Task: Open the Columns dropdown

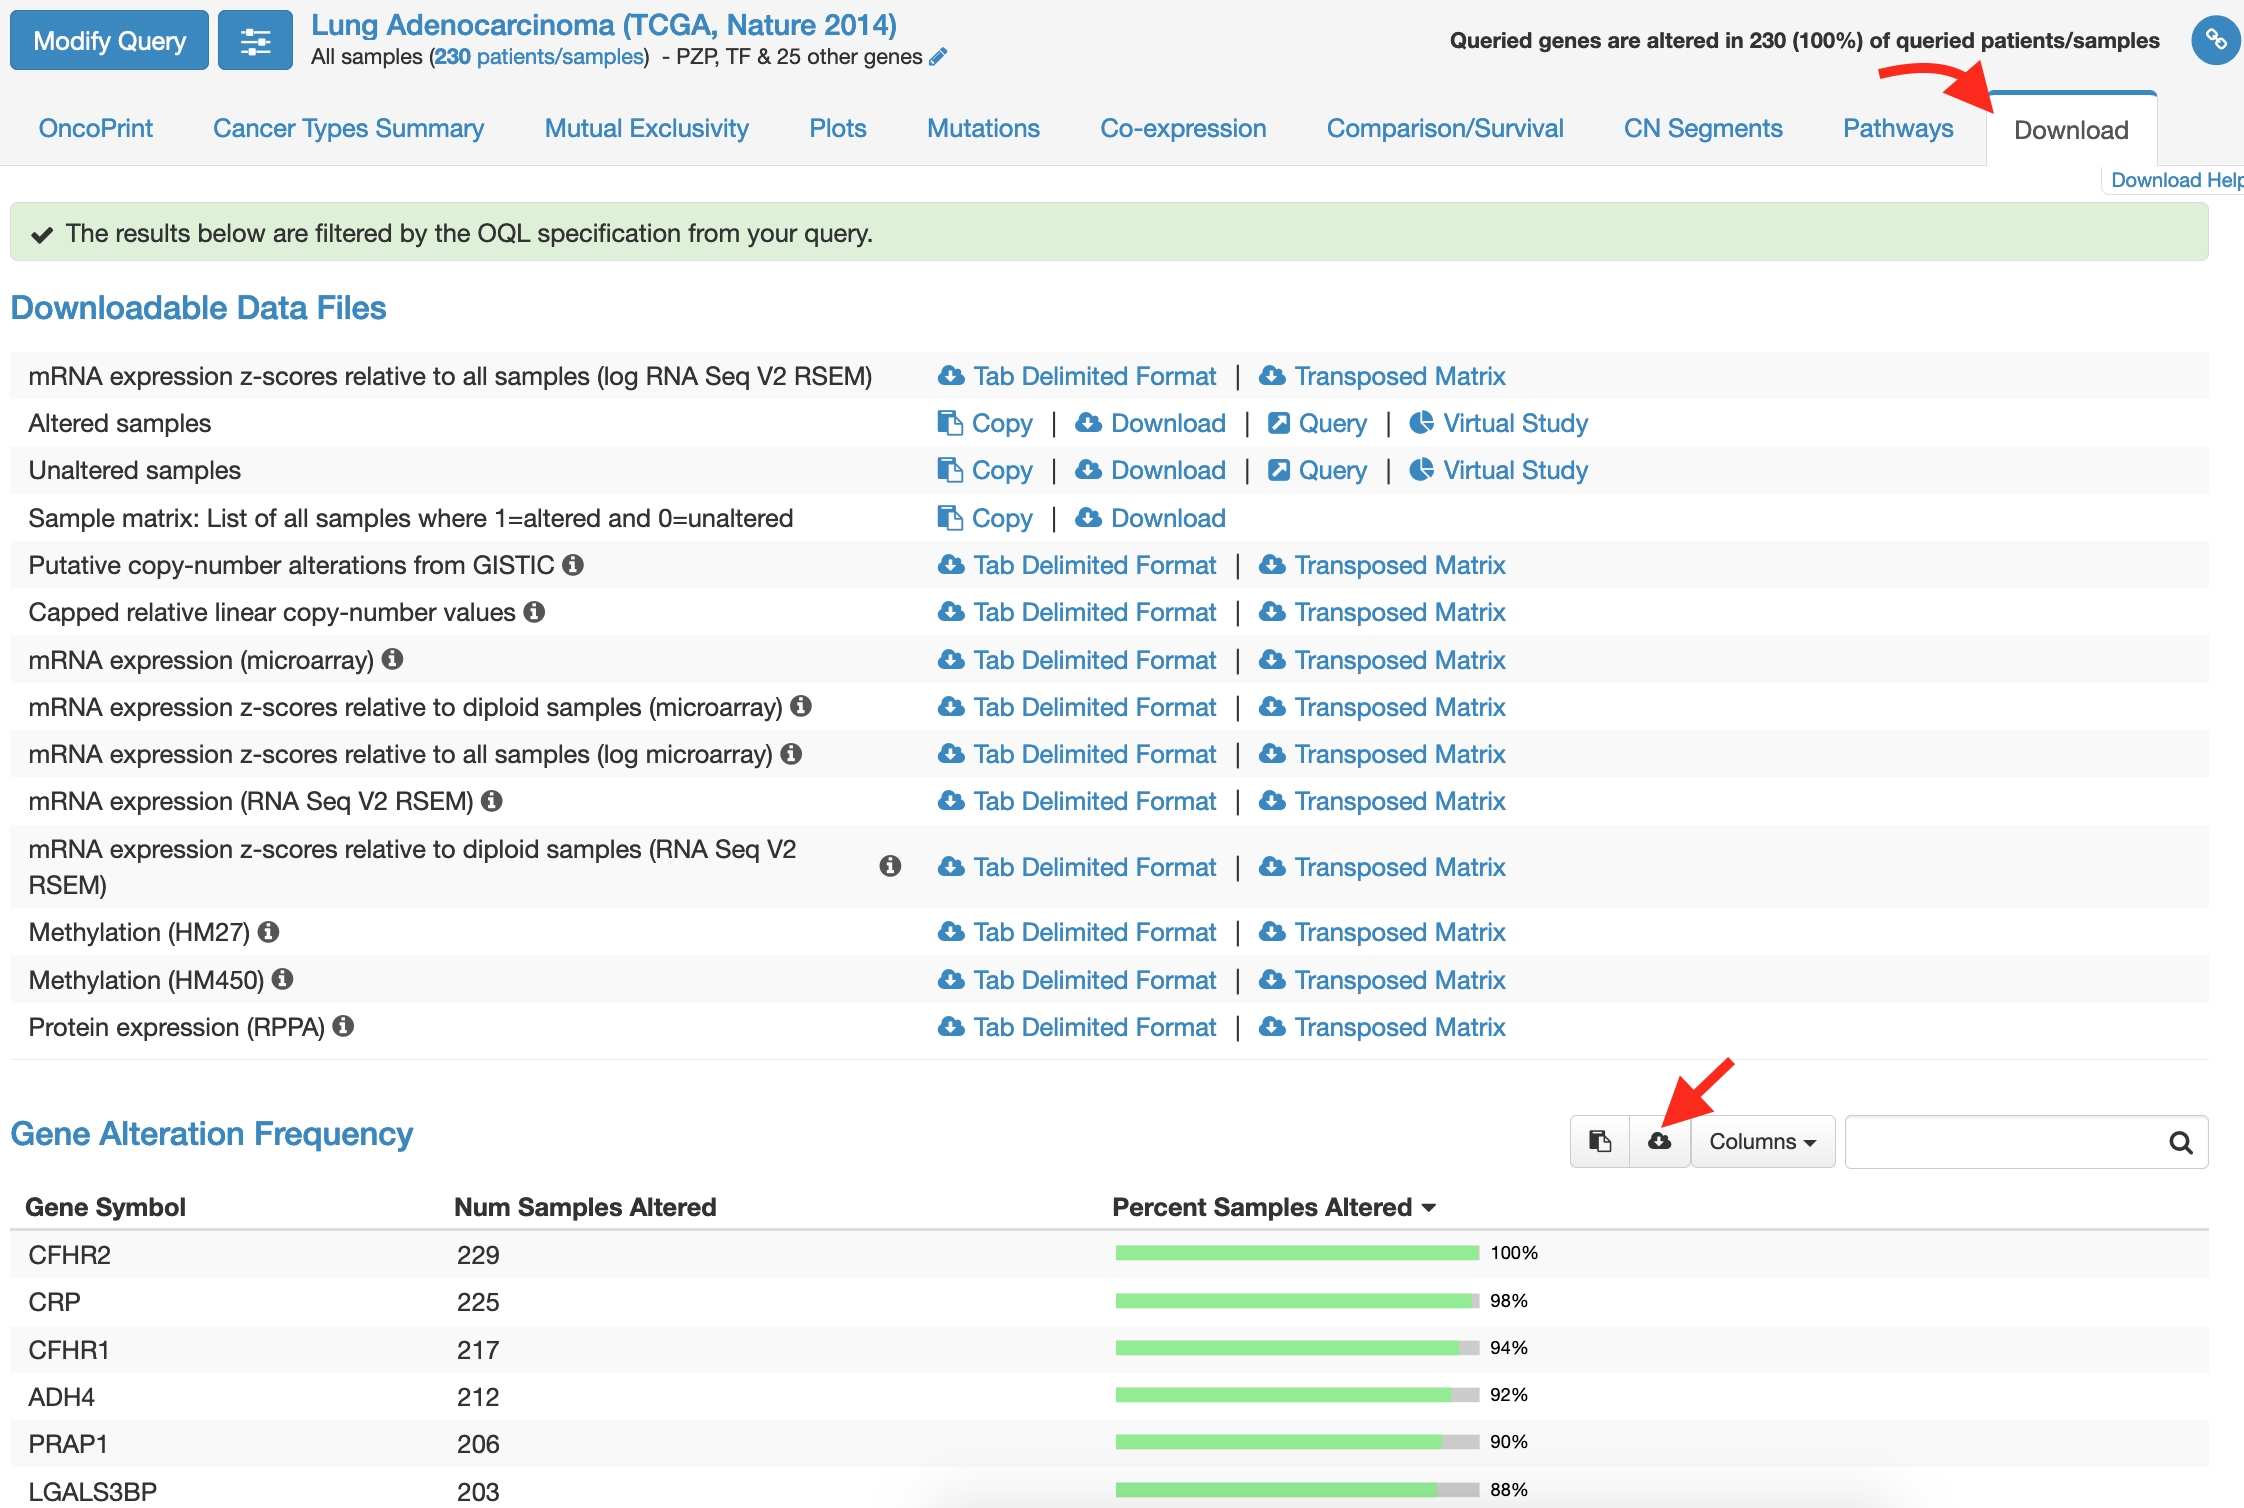Action: tap(1762, 1141)
